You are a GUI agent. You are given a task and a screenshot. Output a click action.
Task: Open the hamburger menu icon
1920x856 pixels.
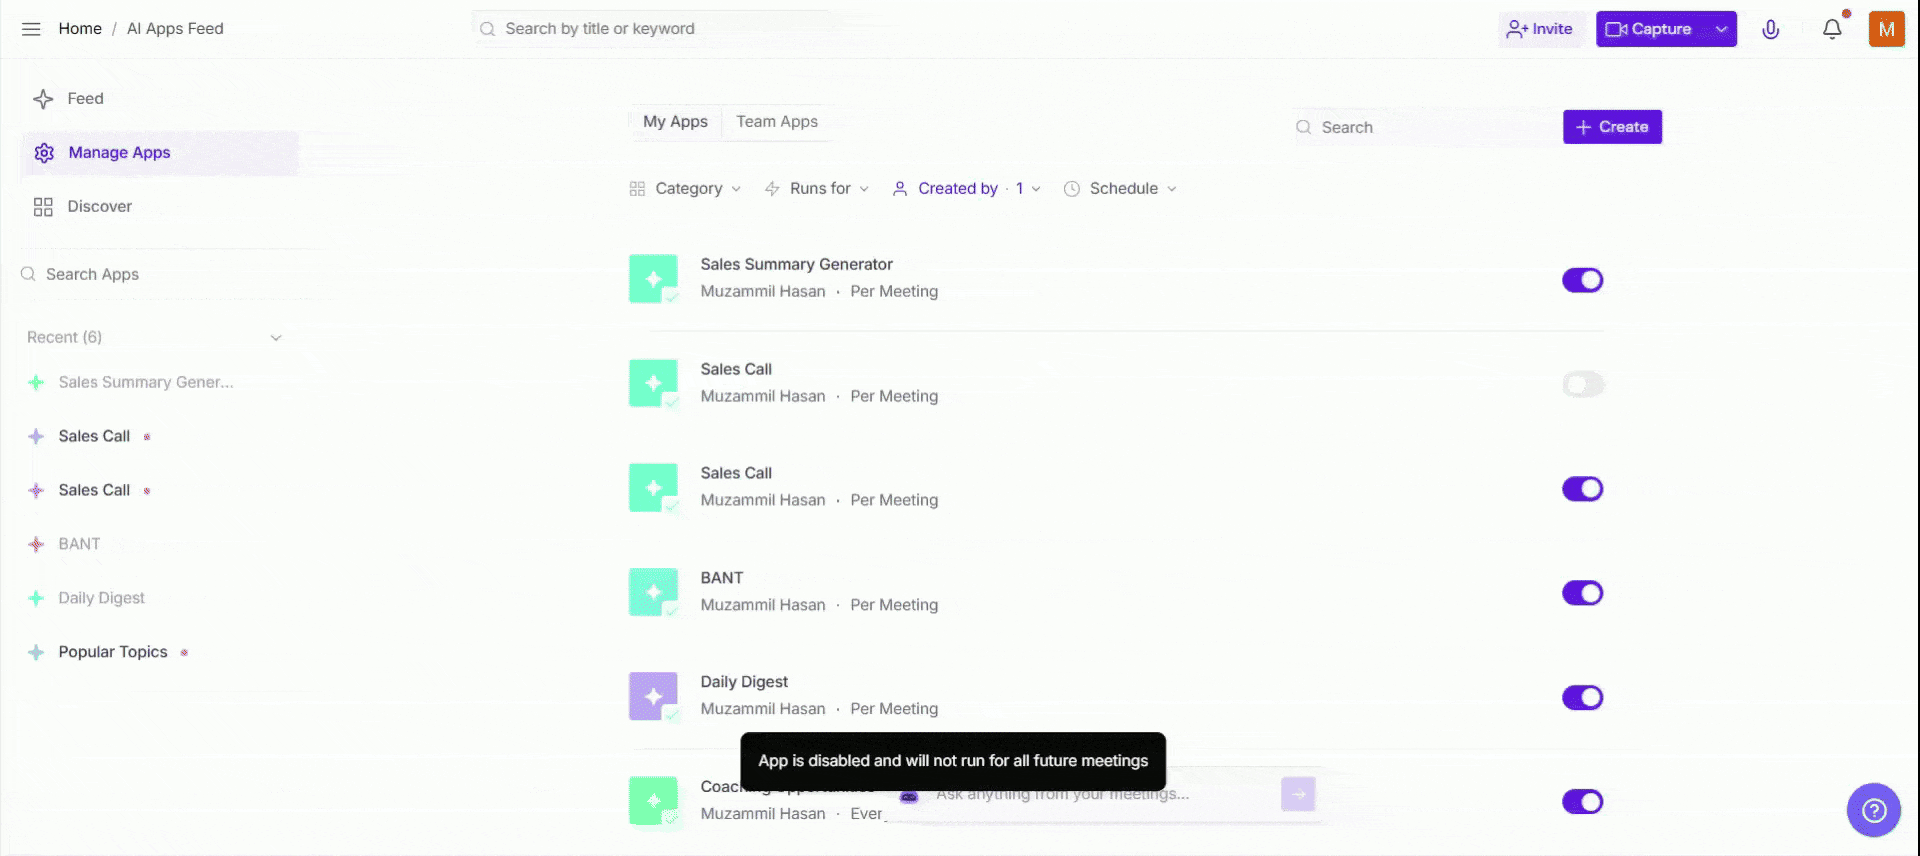click(31, 29)
